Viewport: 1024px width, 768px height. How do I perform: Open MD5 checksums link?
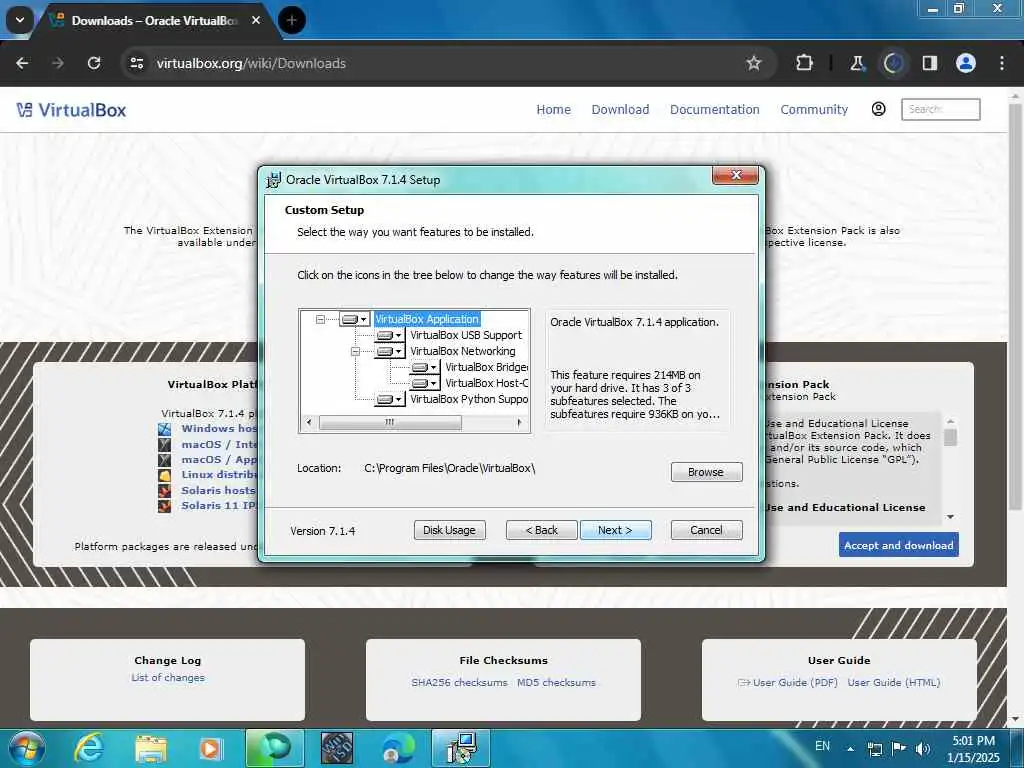[556, 682]
